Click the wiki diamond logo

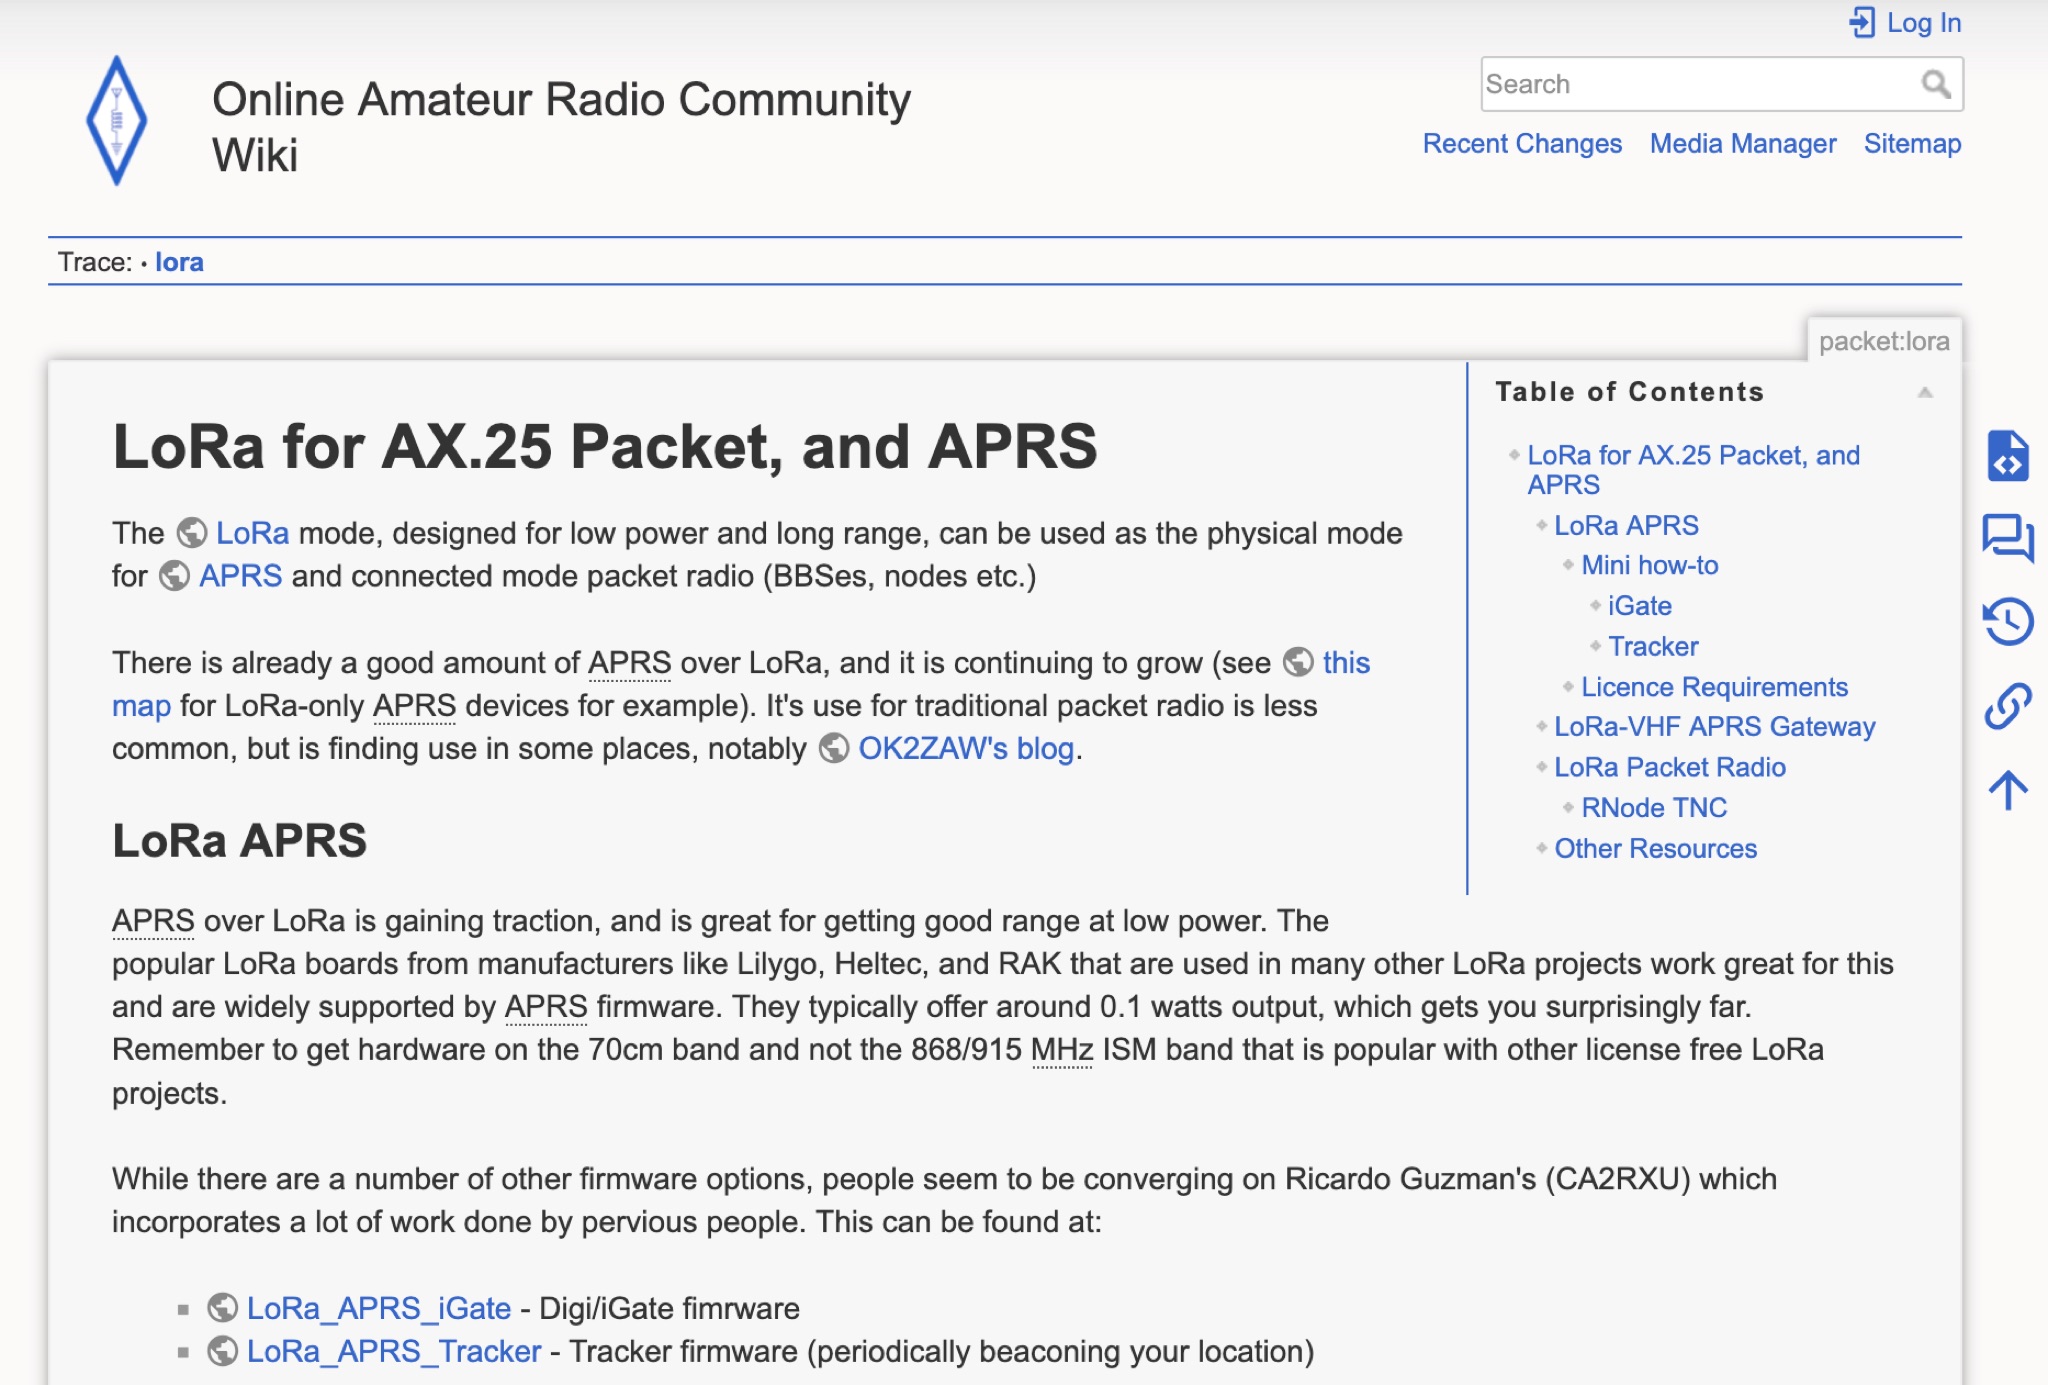(x=117, y=121)
